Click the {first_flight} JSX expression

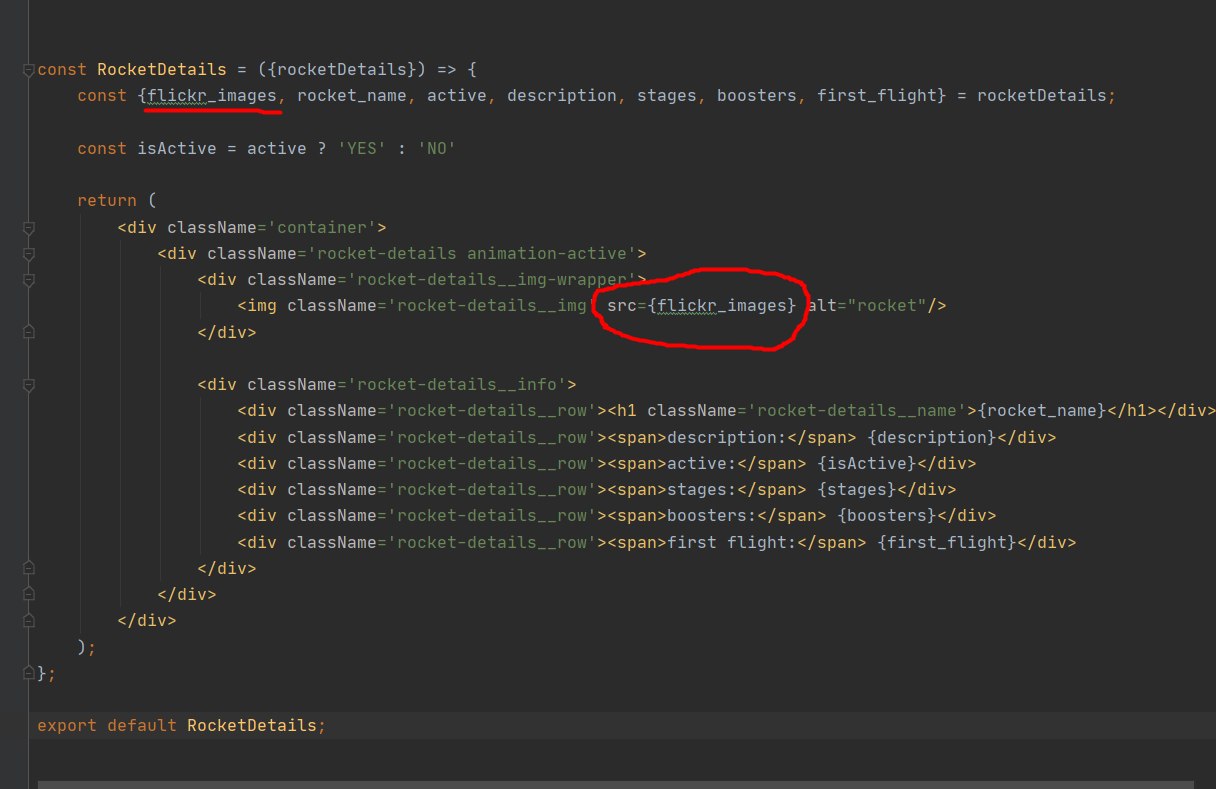coord(947,542)
